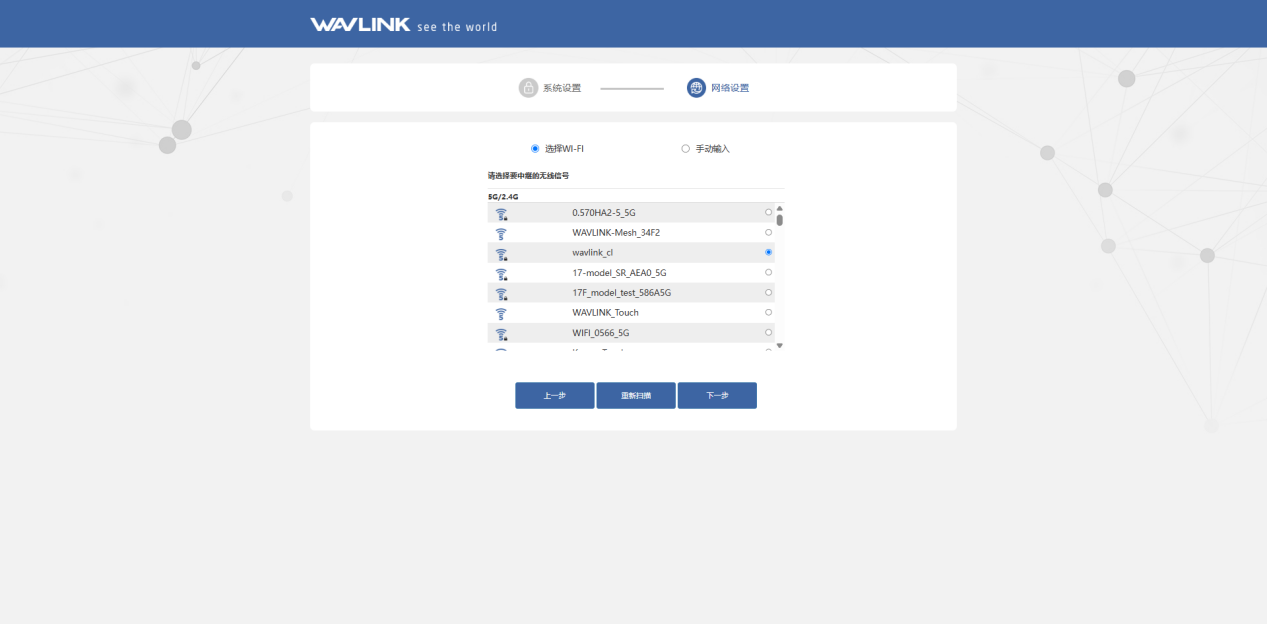This screenshot has height=624, width=1267.
Task: Choose radio button for 0.570HA2-5_5G network
Action: (x=768, y=212)
